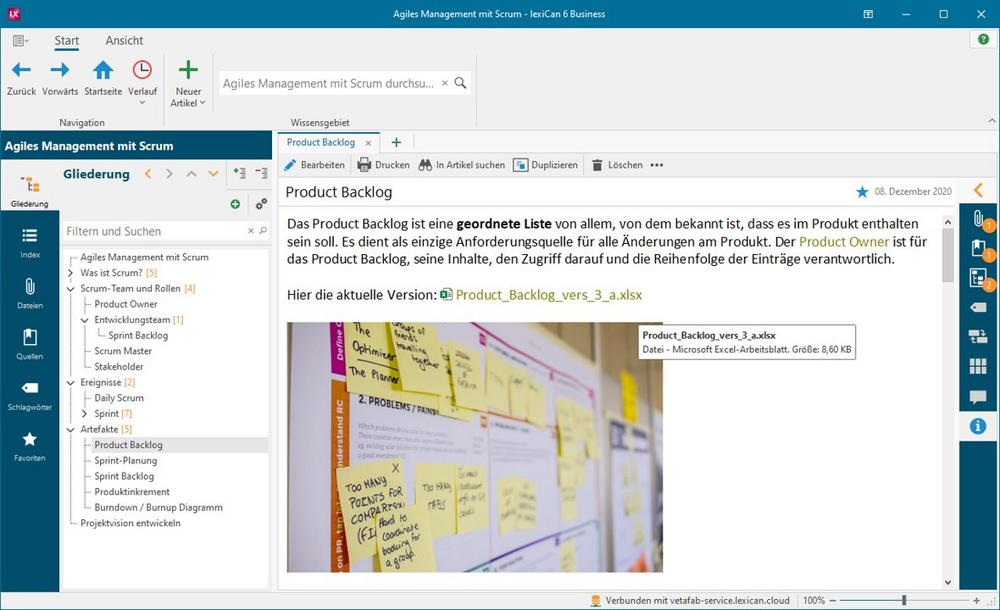The width and height of the screenshot is (1000, 610).
Task: Open the Product_Backlog_vers_3_a.xlsx file link
Action: click(548, 295)
